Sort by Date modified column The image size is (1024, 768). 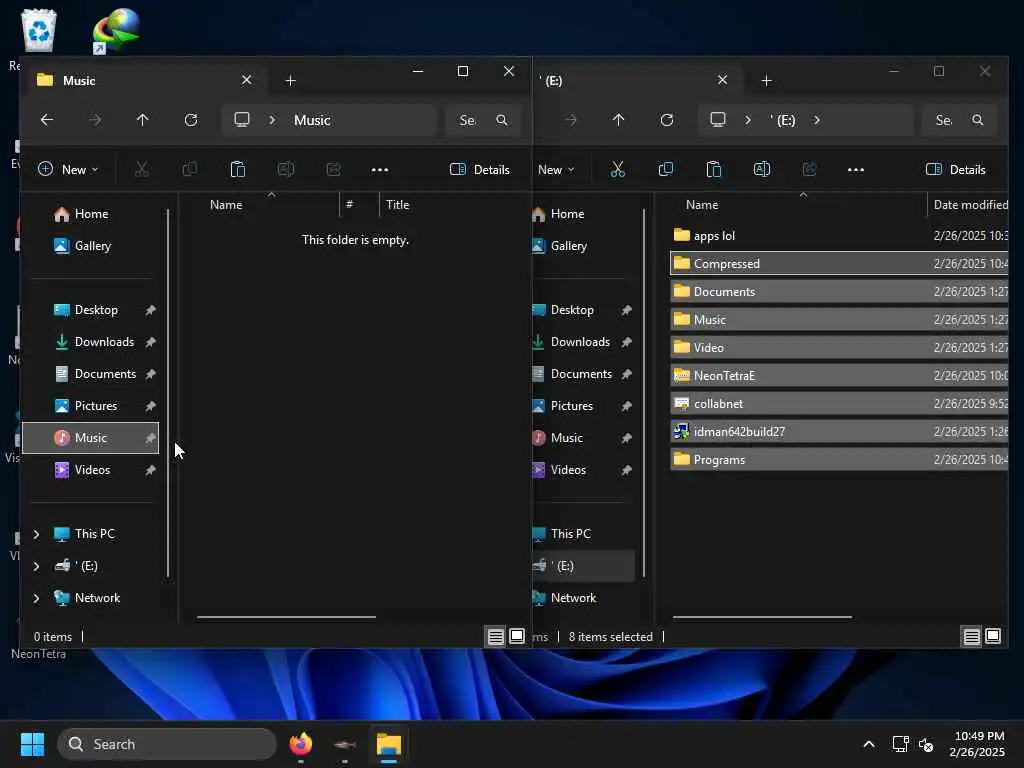coord(968,205)
